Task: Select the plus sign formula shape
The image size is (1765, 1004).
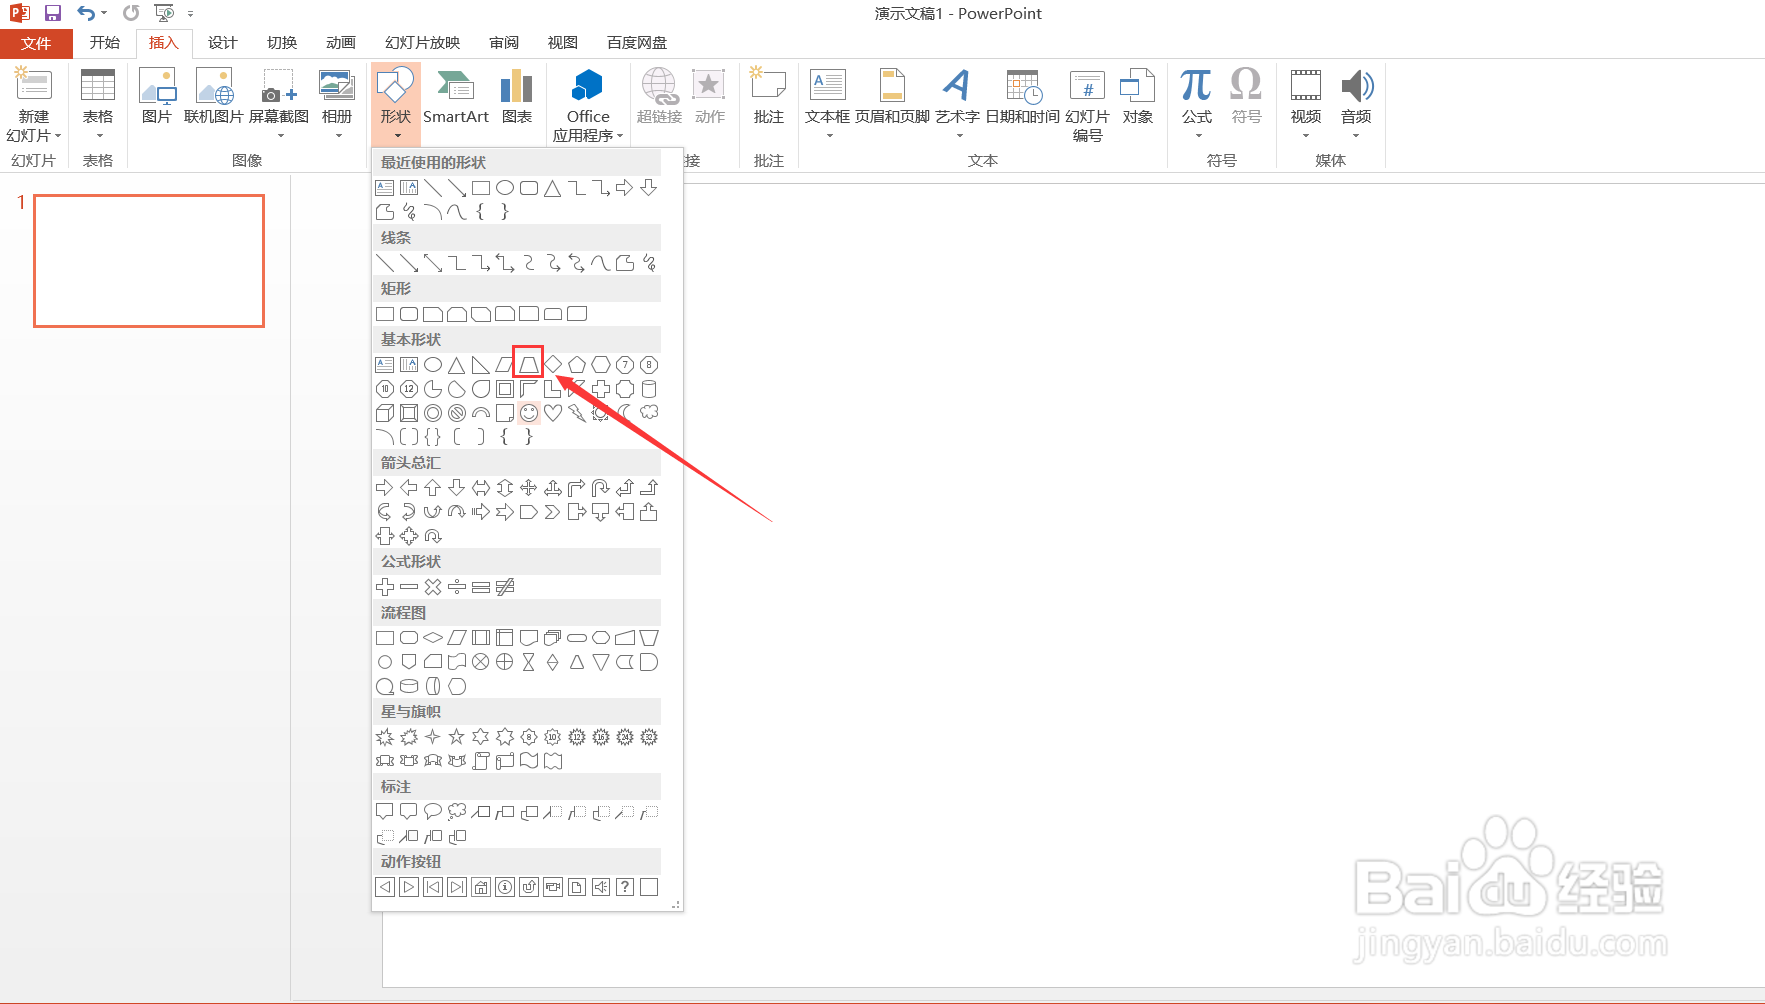Action: 385,587
